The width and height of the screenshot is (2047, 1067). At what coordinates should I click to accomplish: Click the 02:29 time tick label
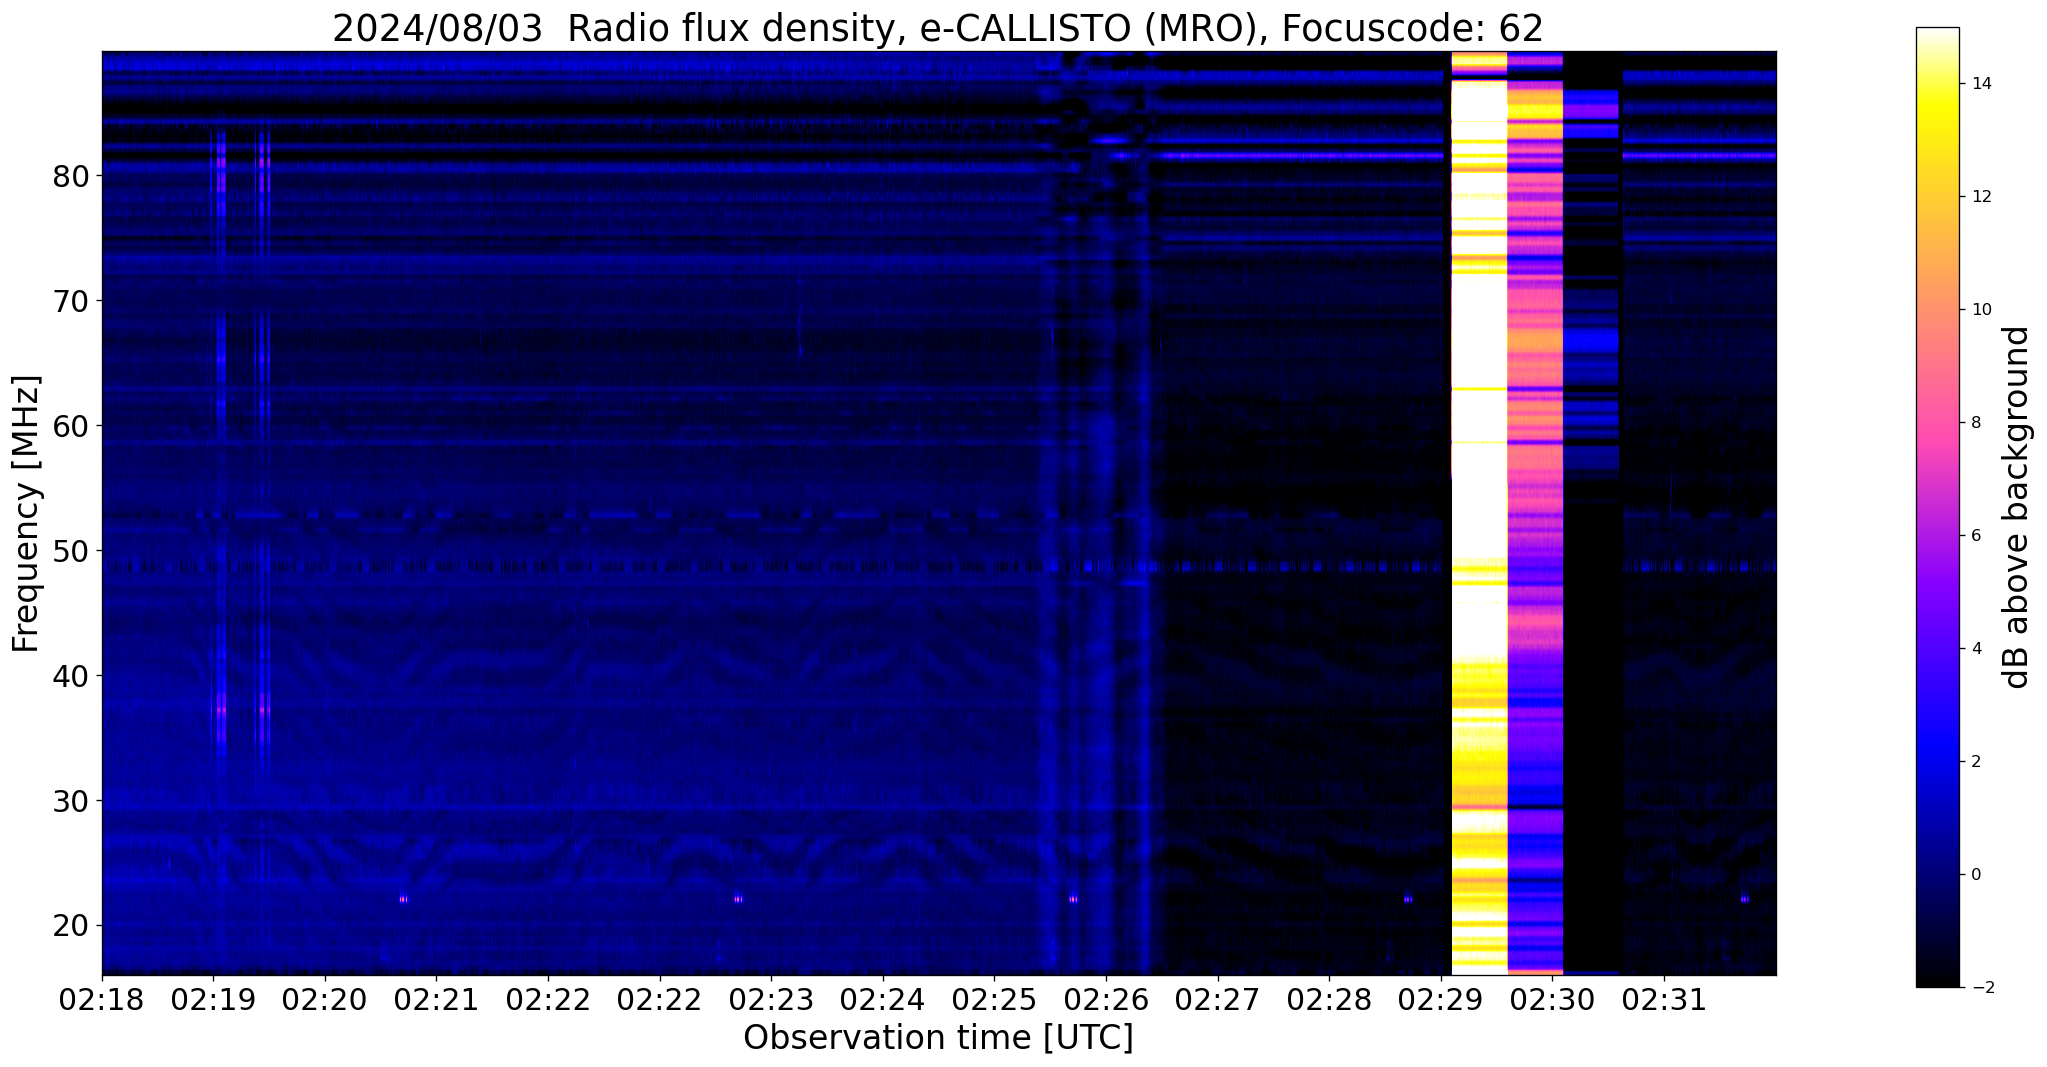click(1441, 999)
